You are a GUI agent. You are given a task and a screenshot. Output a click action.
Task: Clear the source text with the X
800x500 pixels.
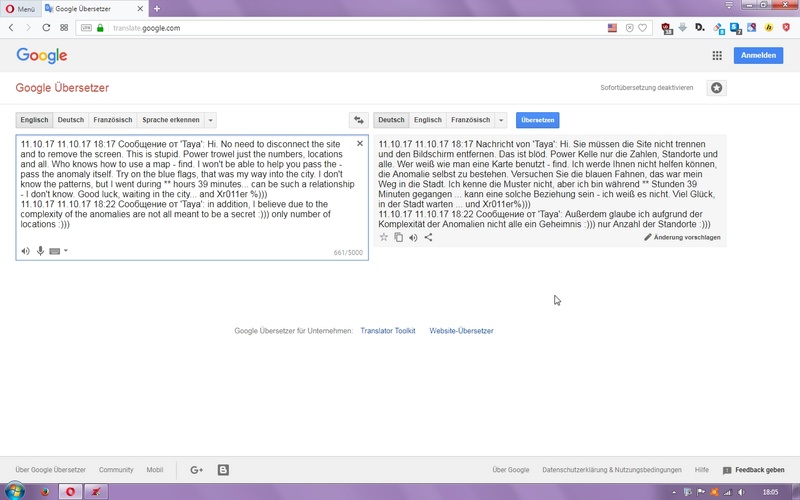tap(360, 144)
